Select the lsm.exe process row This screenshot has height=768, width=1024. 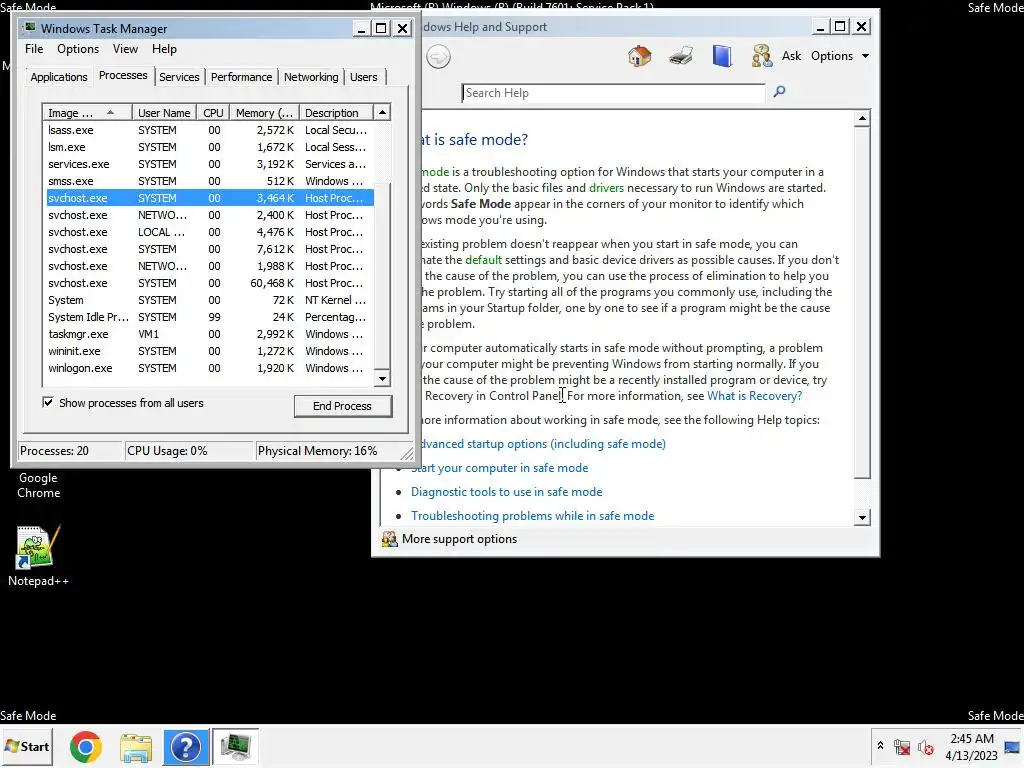[209, 148]
